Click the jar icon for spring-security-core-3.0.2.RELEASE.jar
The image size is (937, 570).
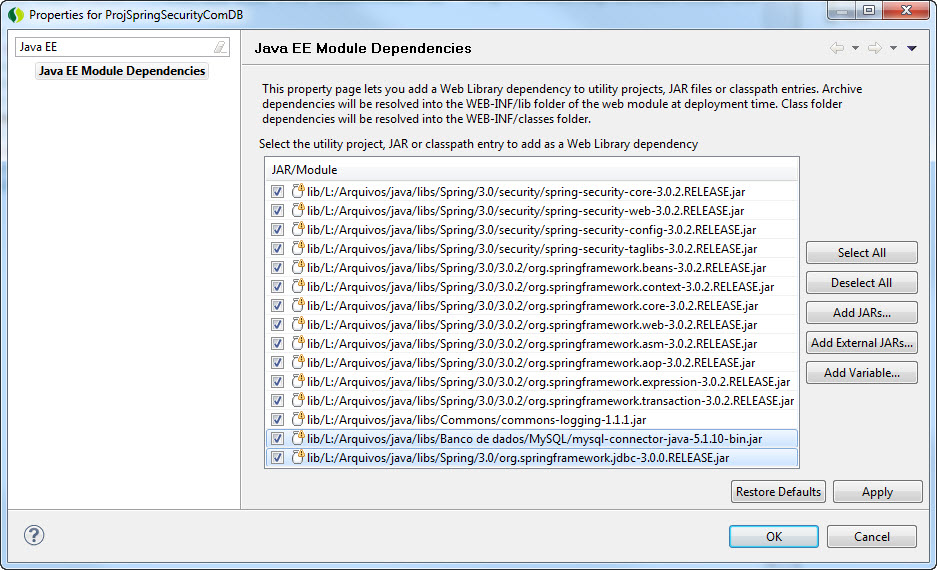click(x=298, y=191)
